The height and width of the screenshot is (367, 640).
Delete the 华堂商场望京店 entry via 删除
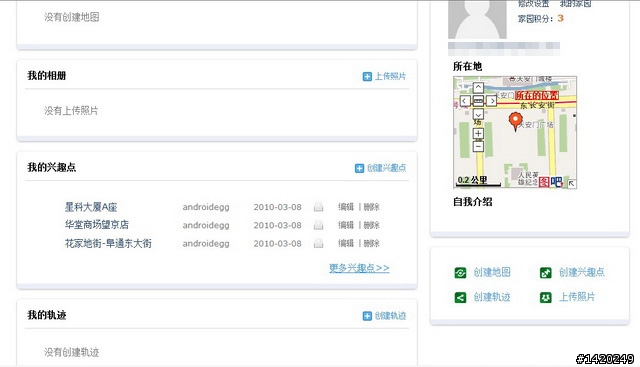(371, 225)
